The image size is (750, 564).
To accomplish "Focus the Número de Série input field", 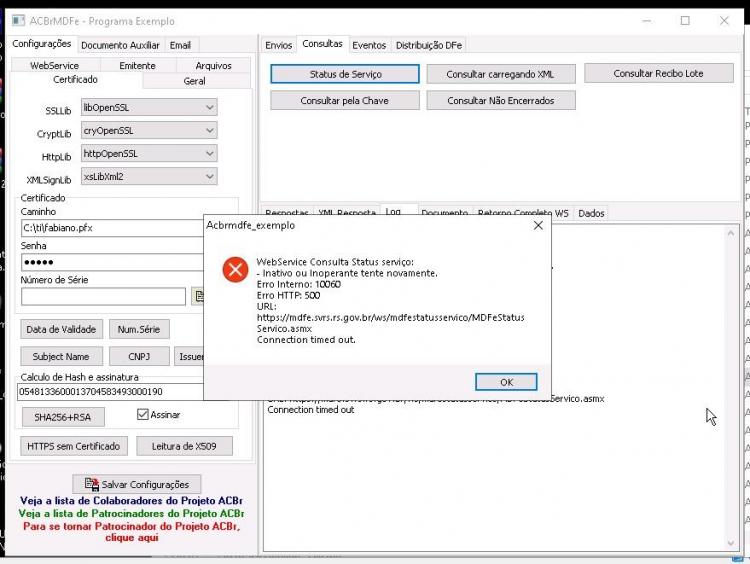I will pos(103,296).
